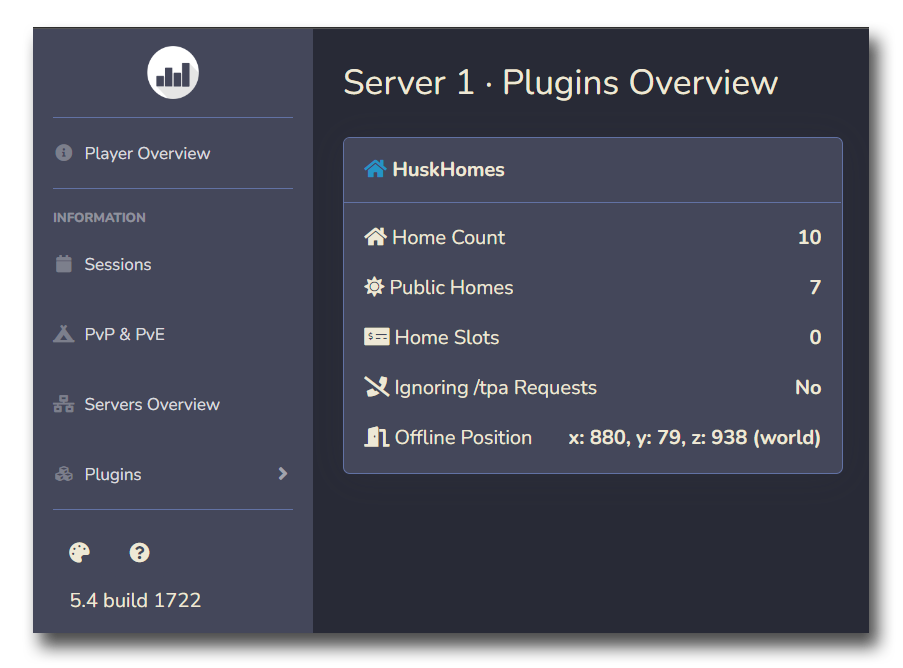The height and width of the screenshot is (668, 903).
Task: Click the Plan analytics logo icon
Action: pos(173,74)
